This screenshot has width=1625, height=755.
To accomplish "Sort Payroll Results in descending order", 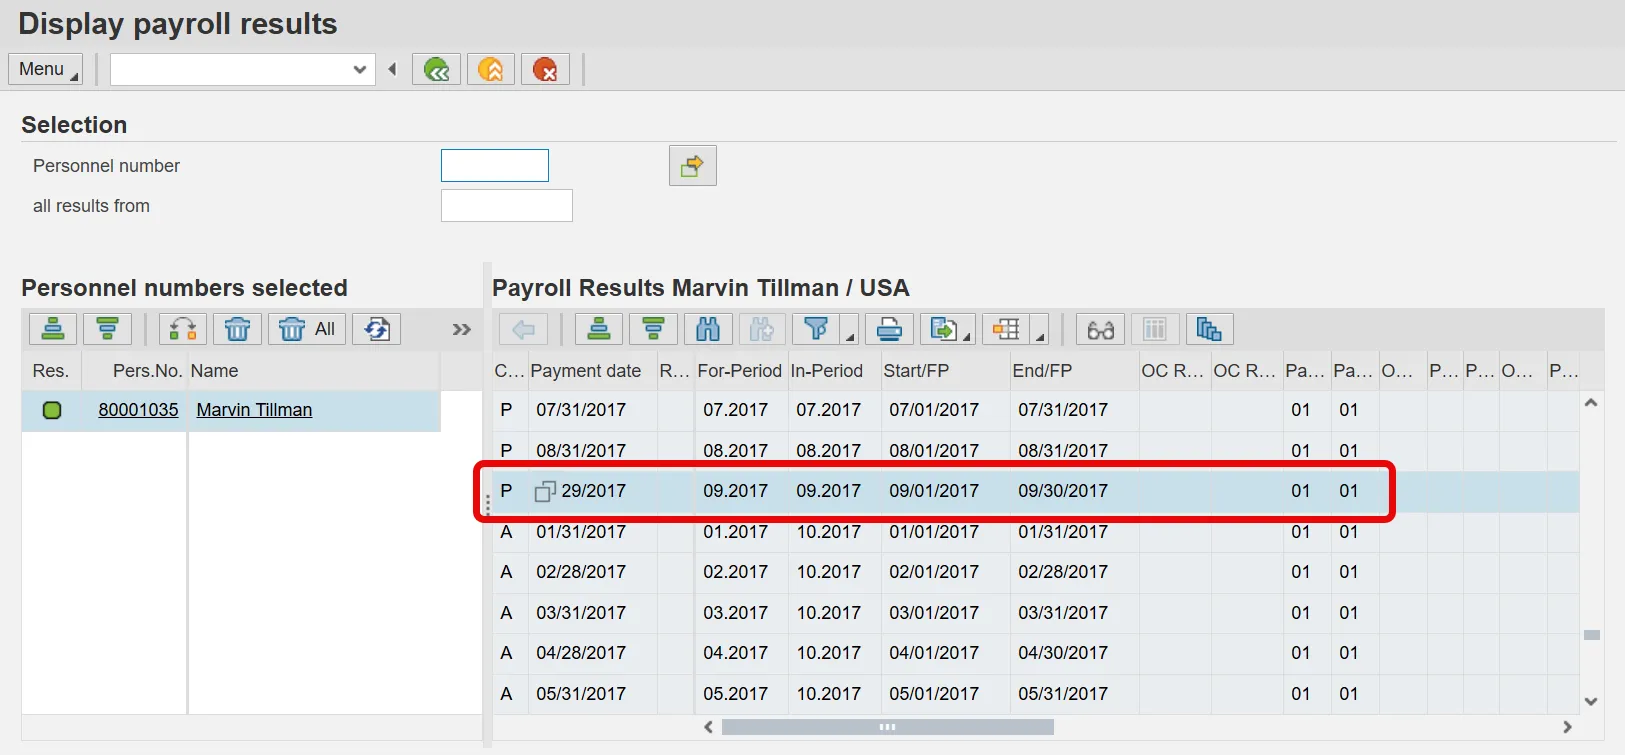I will click(653, 329).
